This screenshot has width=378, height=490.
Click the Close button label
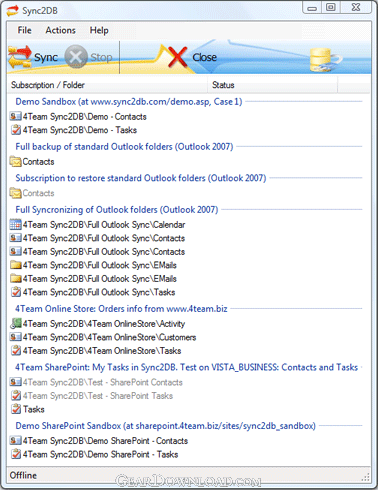(204, 57)
